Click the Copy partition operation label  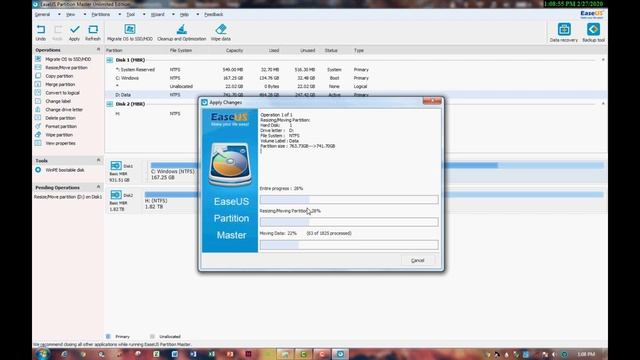point(59,76)
